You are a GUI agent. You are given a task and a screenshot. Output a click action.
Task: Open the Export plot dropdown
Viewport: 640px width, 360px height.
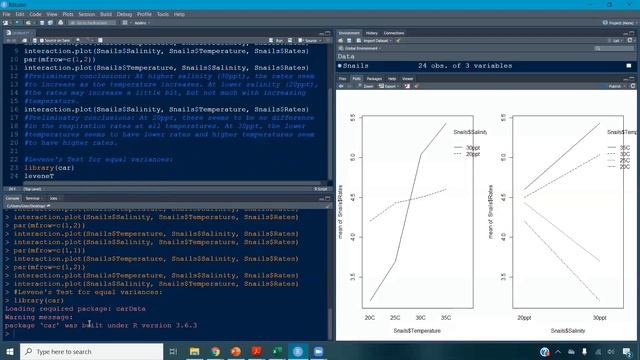click(389, 86)
